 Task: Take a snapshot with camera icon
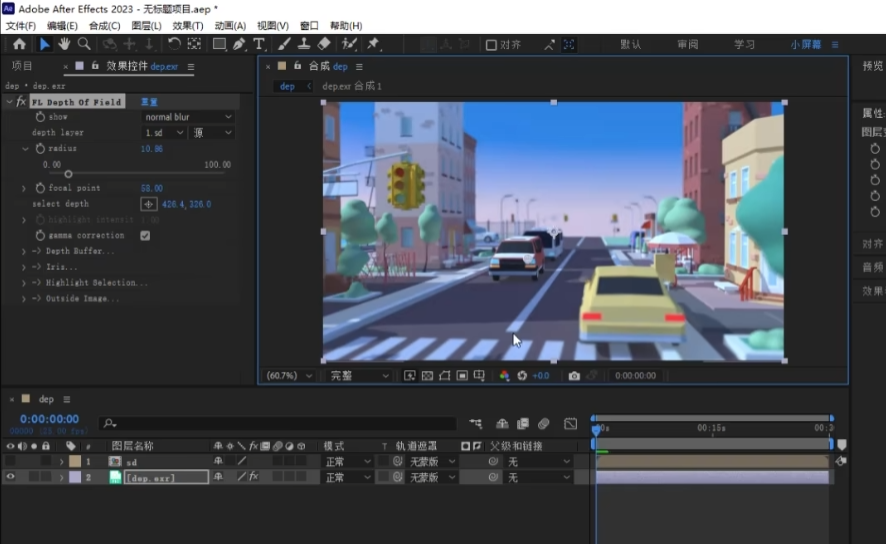point(574,376)
